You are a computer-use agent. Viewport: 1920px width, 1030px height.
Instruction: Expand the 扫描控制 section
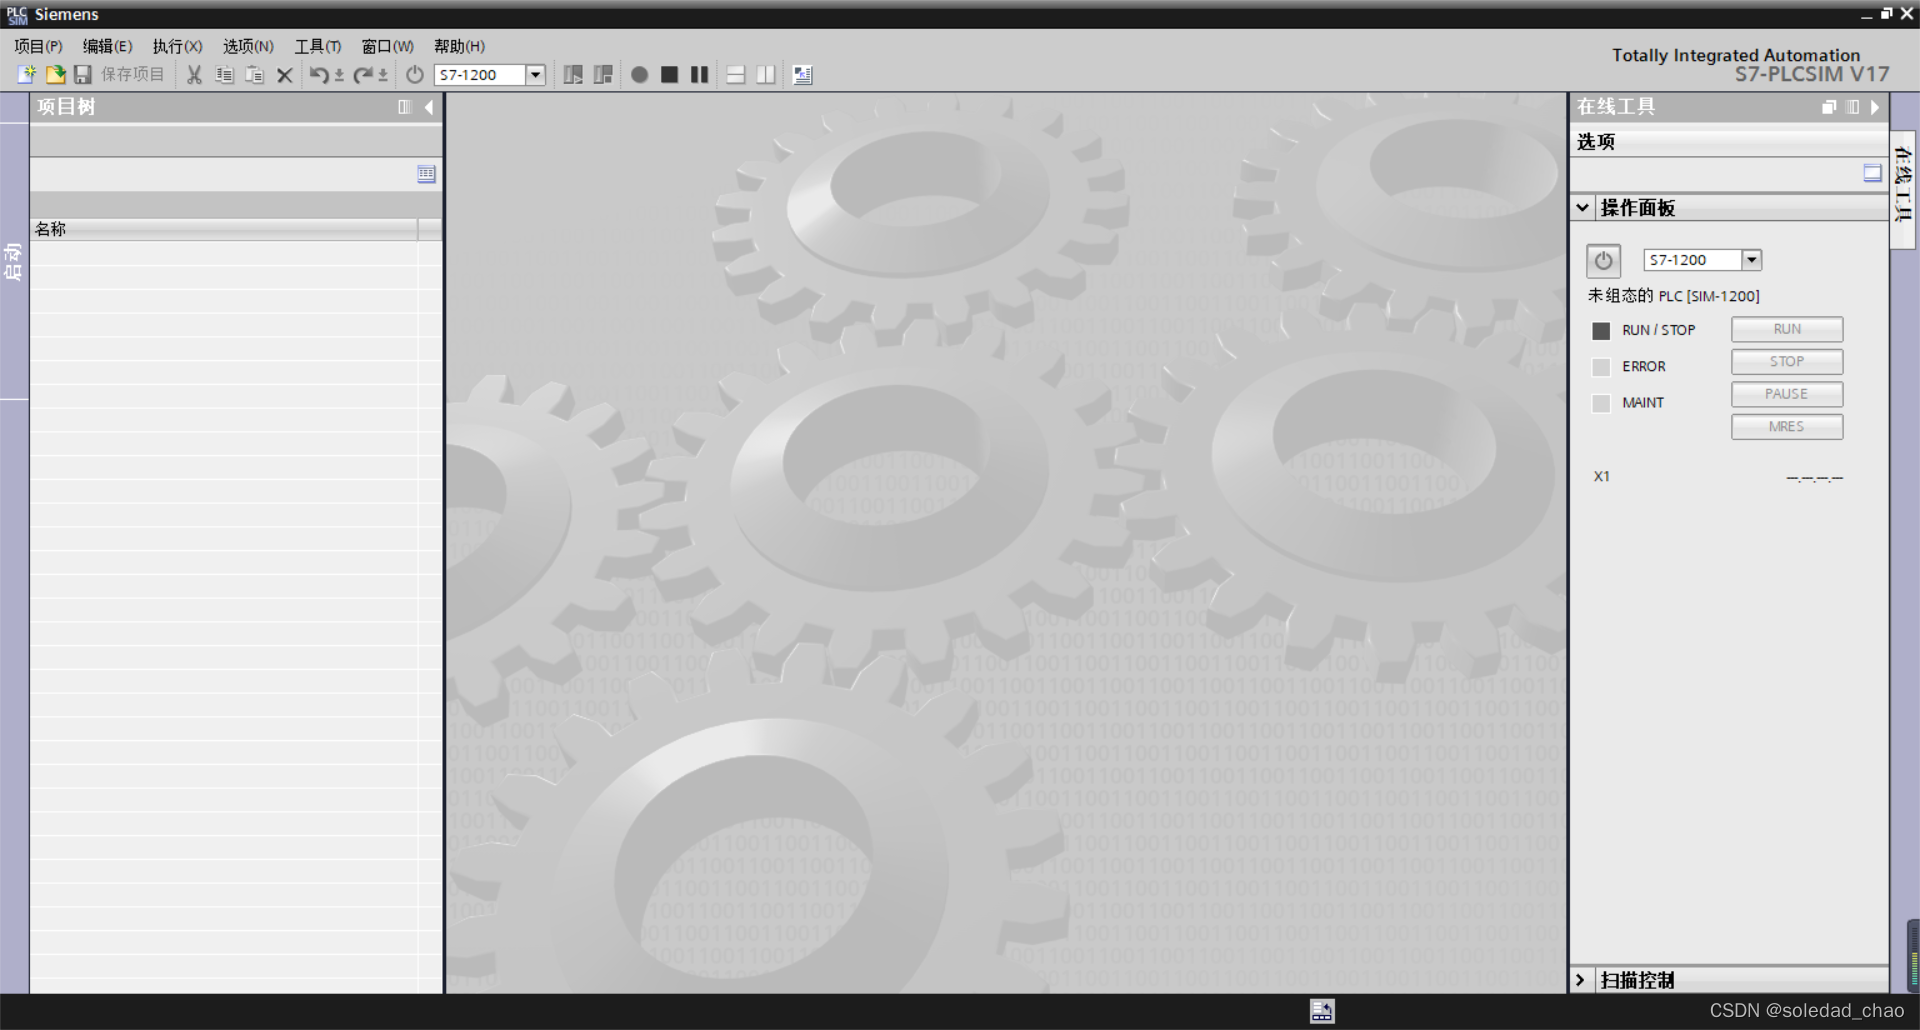click(1581, 980)
